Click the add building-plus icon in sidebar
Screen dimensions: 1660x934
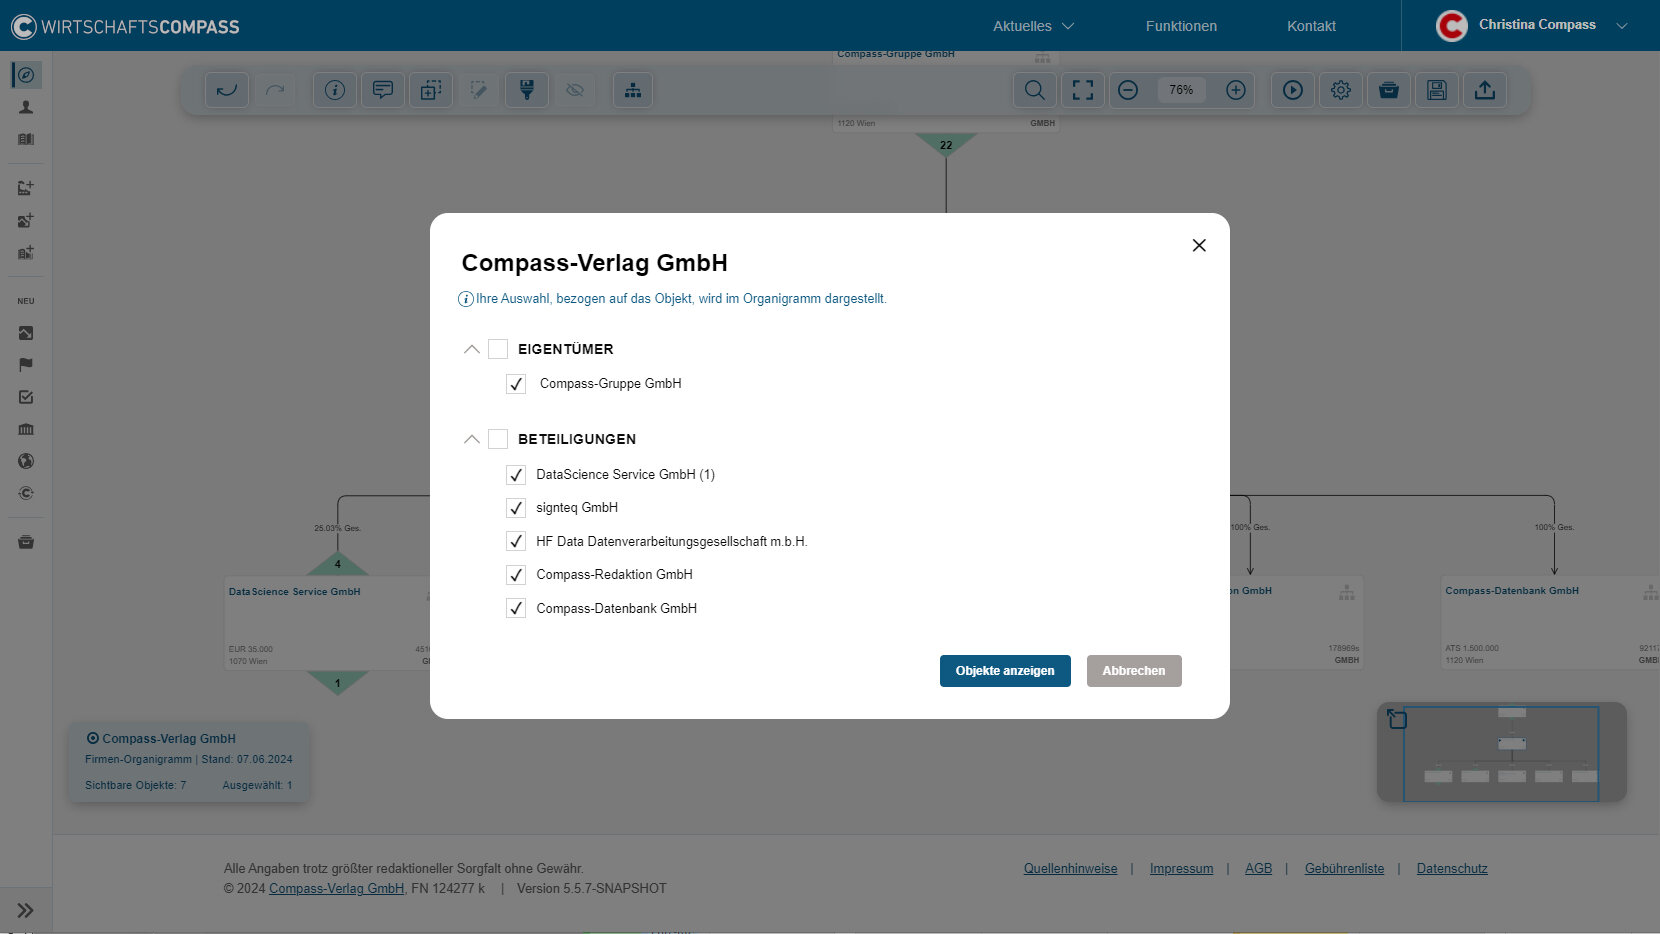coord(26,252)
